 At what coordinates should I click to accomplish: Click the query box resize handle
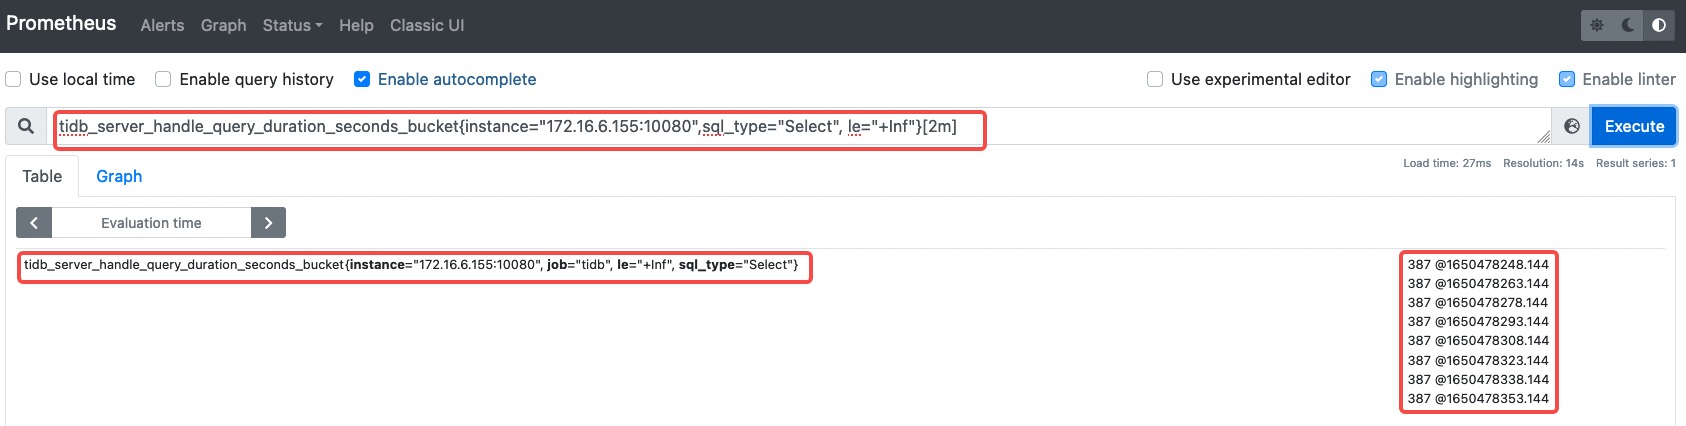coord(1543,137)
